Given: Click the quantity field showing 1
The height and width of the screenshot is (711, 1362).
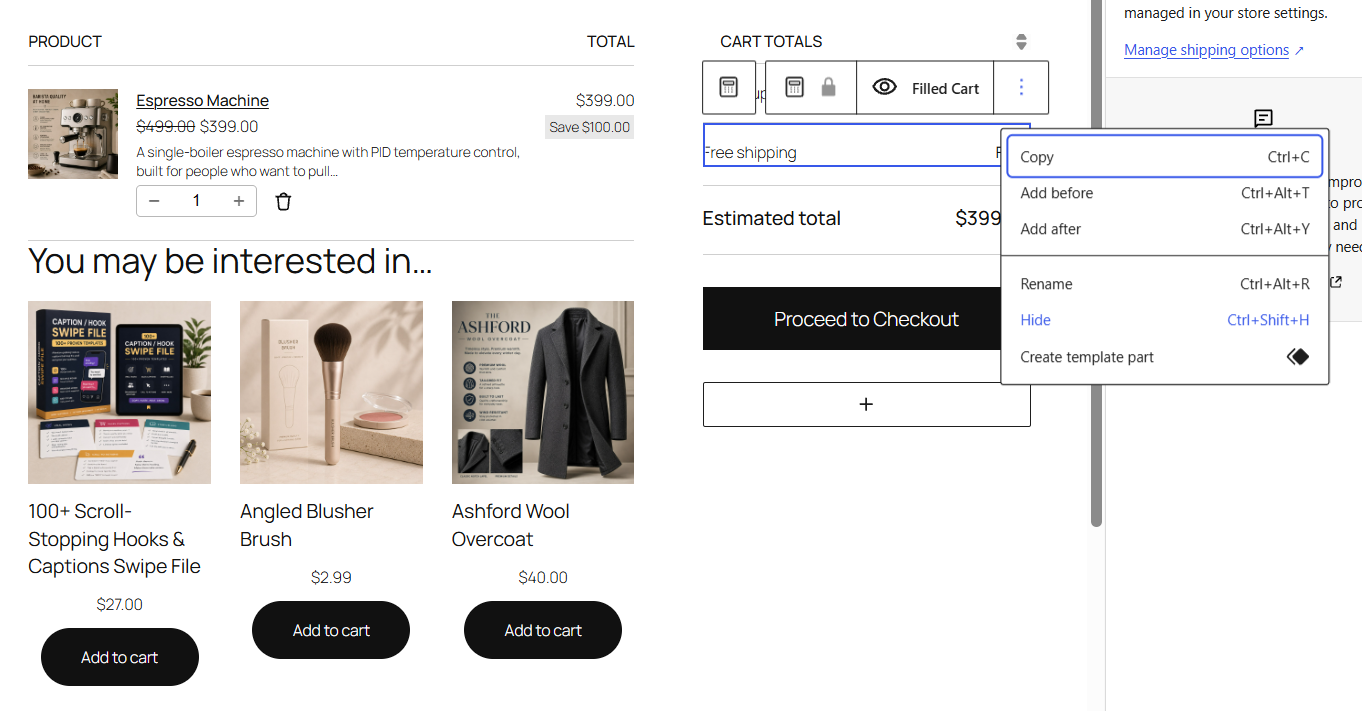Looking at the screenshot, I should click(196, 201).
